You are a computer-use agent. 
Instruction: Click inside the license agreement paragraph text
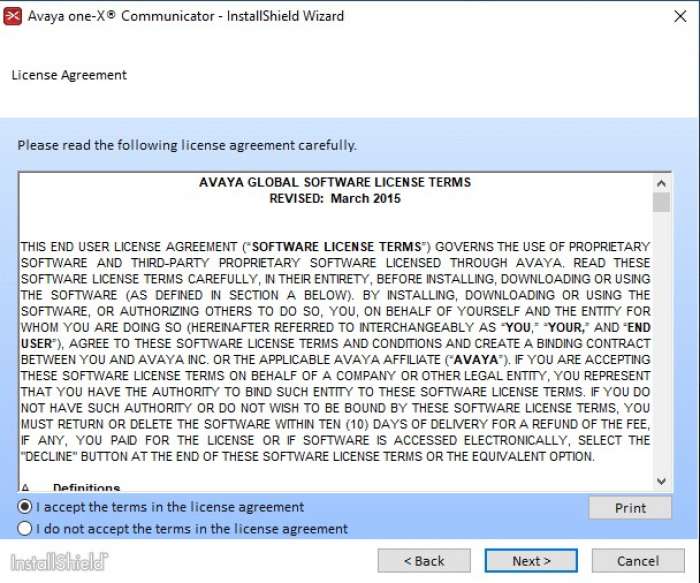[335, 350]
